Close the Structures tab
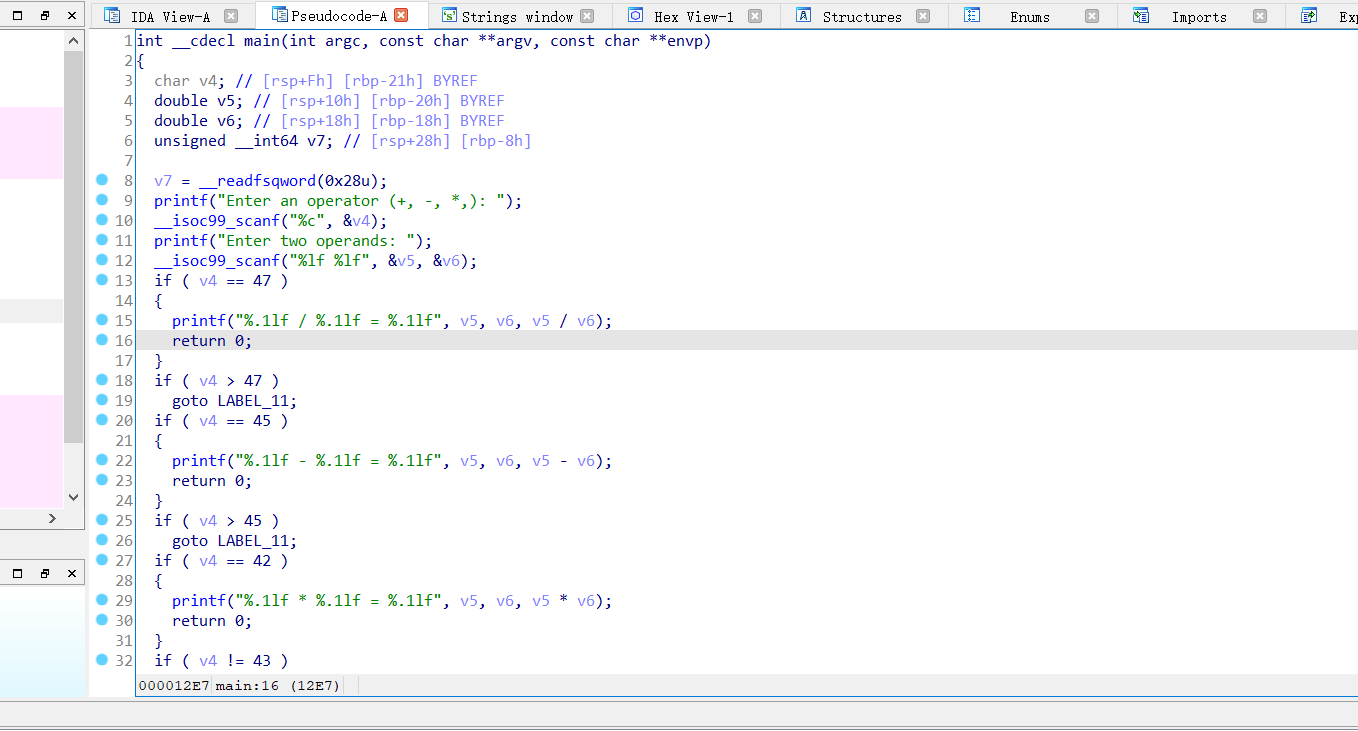The image size is (1358, 731). click(x=922, y=16)
